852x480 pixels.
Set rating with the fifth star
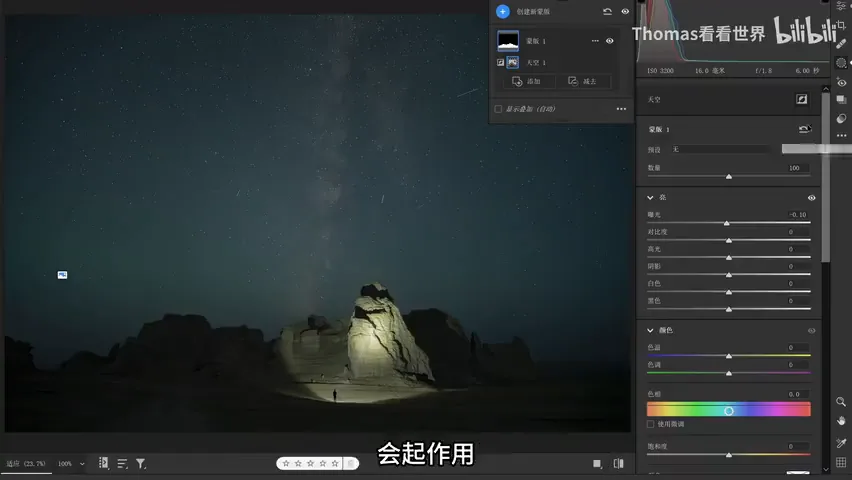click(x=335, y=464)
